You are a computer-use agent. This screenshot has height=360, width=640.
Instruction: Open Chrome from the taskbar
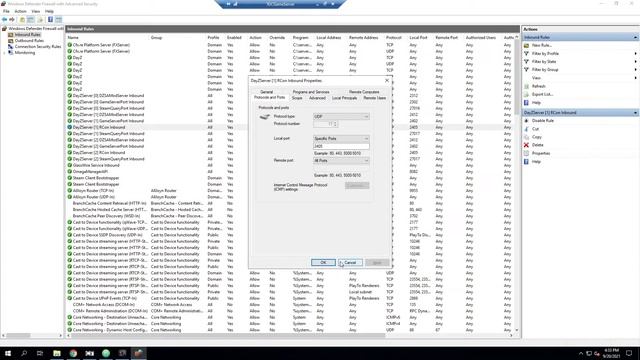73,353
